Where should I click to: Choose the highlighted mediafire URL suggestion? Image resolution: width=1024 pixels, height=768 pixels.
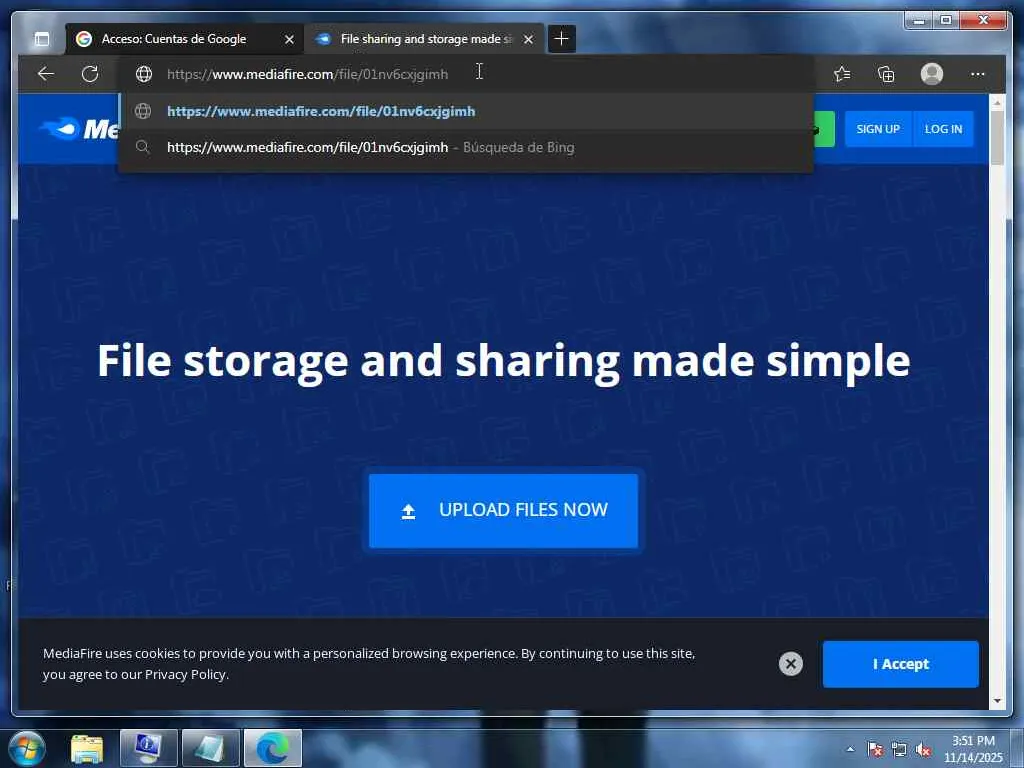tap(466, 111)
